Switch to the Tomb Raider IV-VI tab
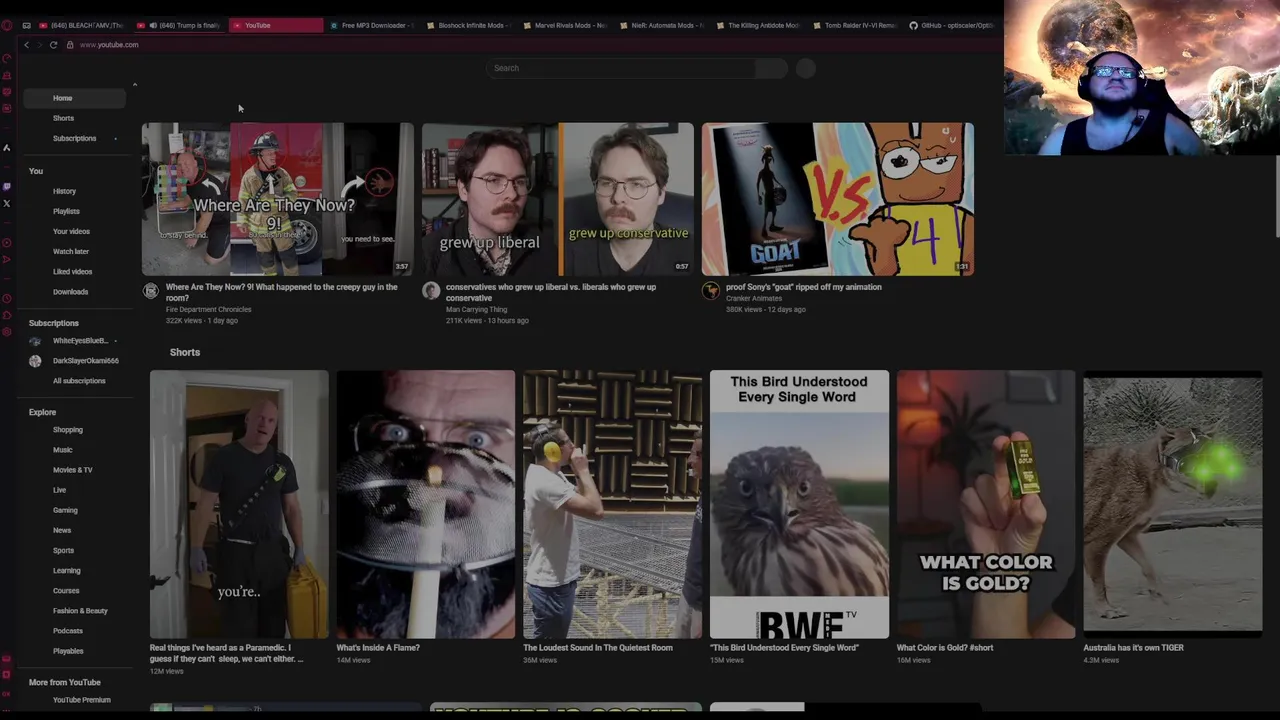1280x720 pixels. [x=855, y=25]
